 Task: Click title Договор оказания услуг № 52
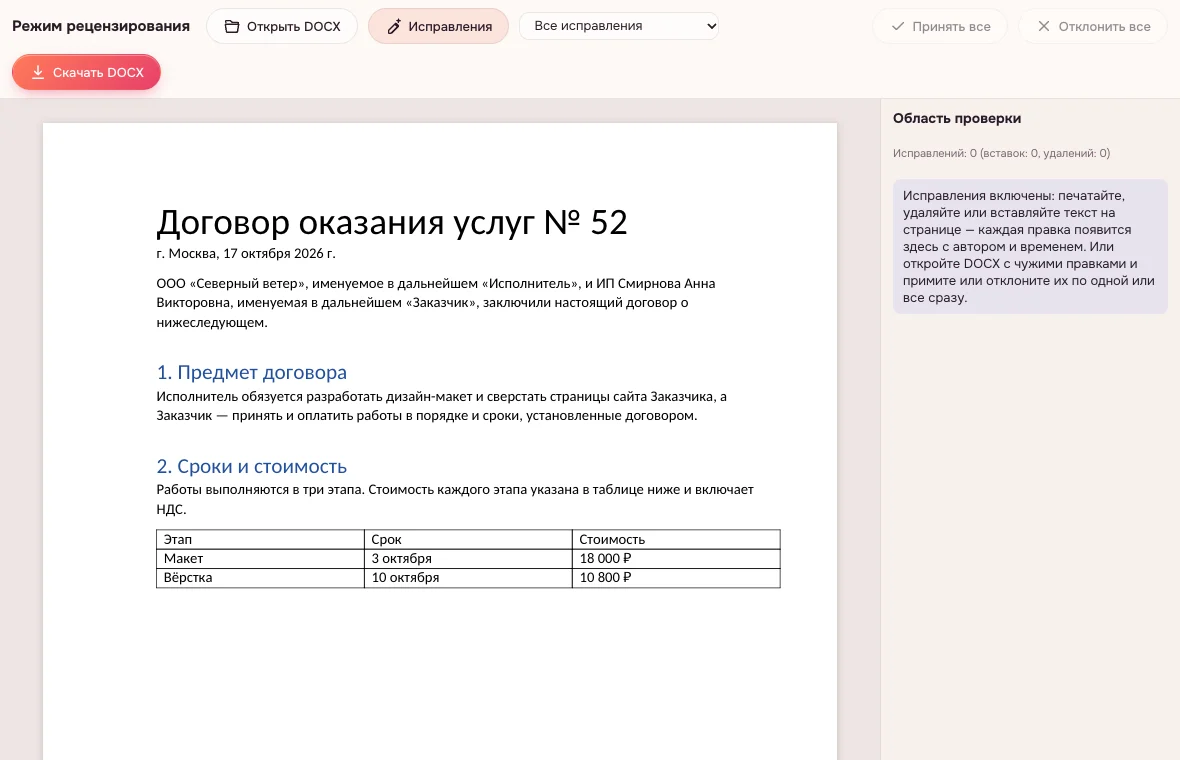(391, 222)
